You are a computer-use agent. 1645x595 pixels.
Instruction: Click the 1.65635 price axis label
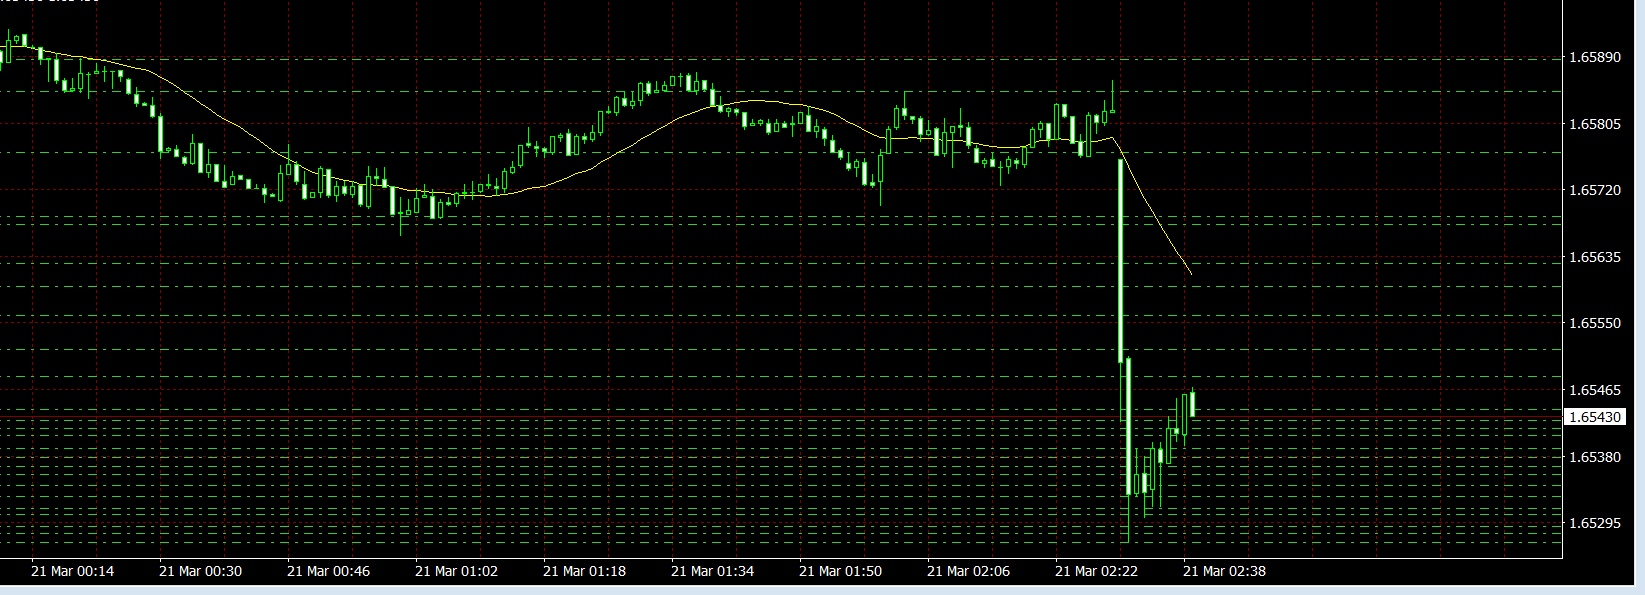pos(1595,257)
